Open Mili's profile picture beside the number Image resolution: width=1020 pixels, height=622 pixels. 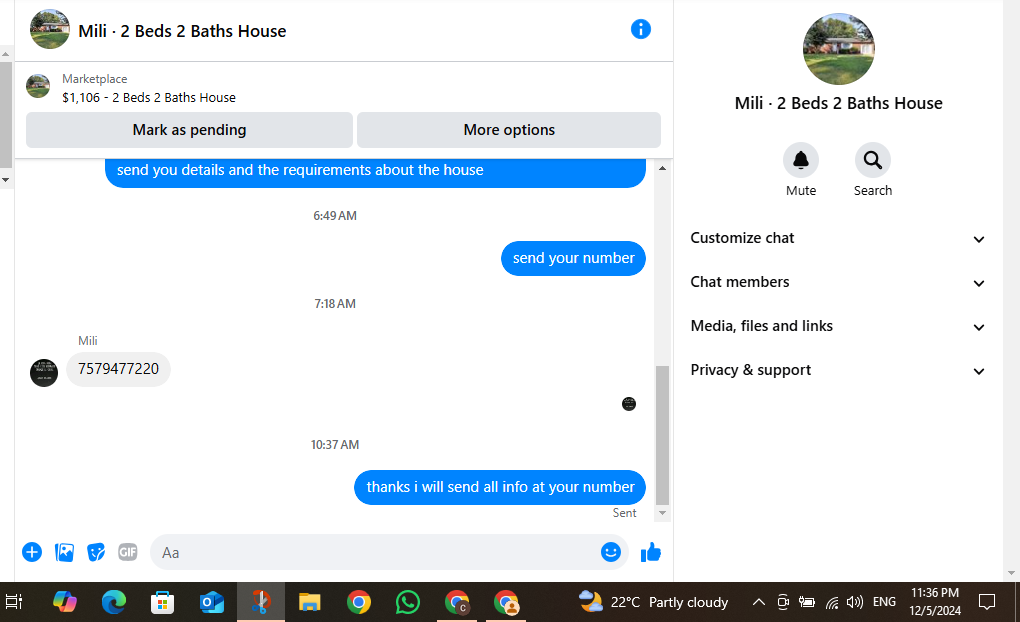point(44,373)
